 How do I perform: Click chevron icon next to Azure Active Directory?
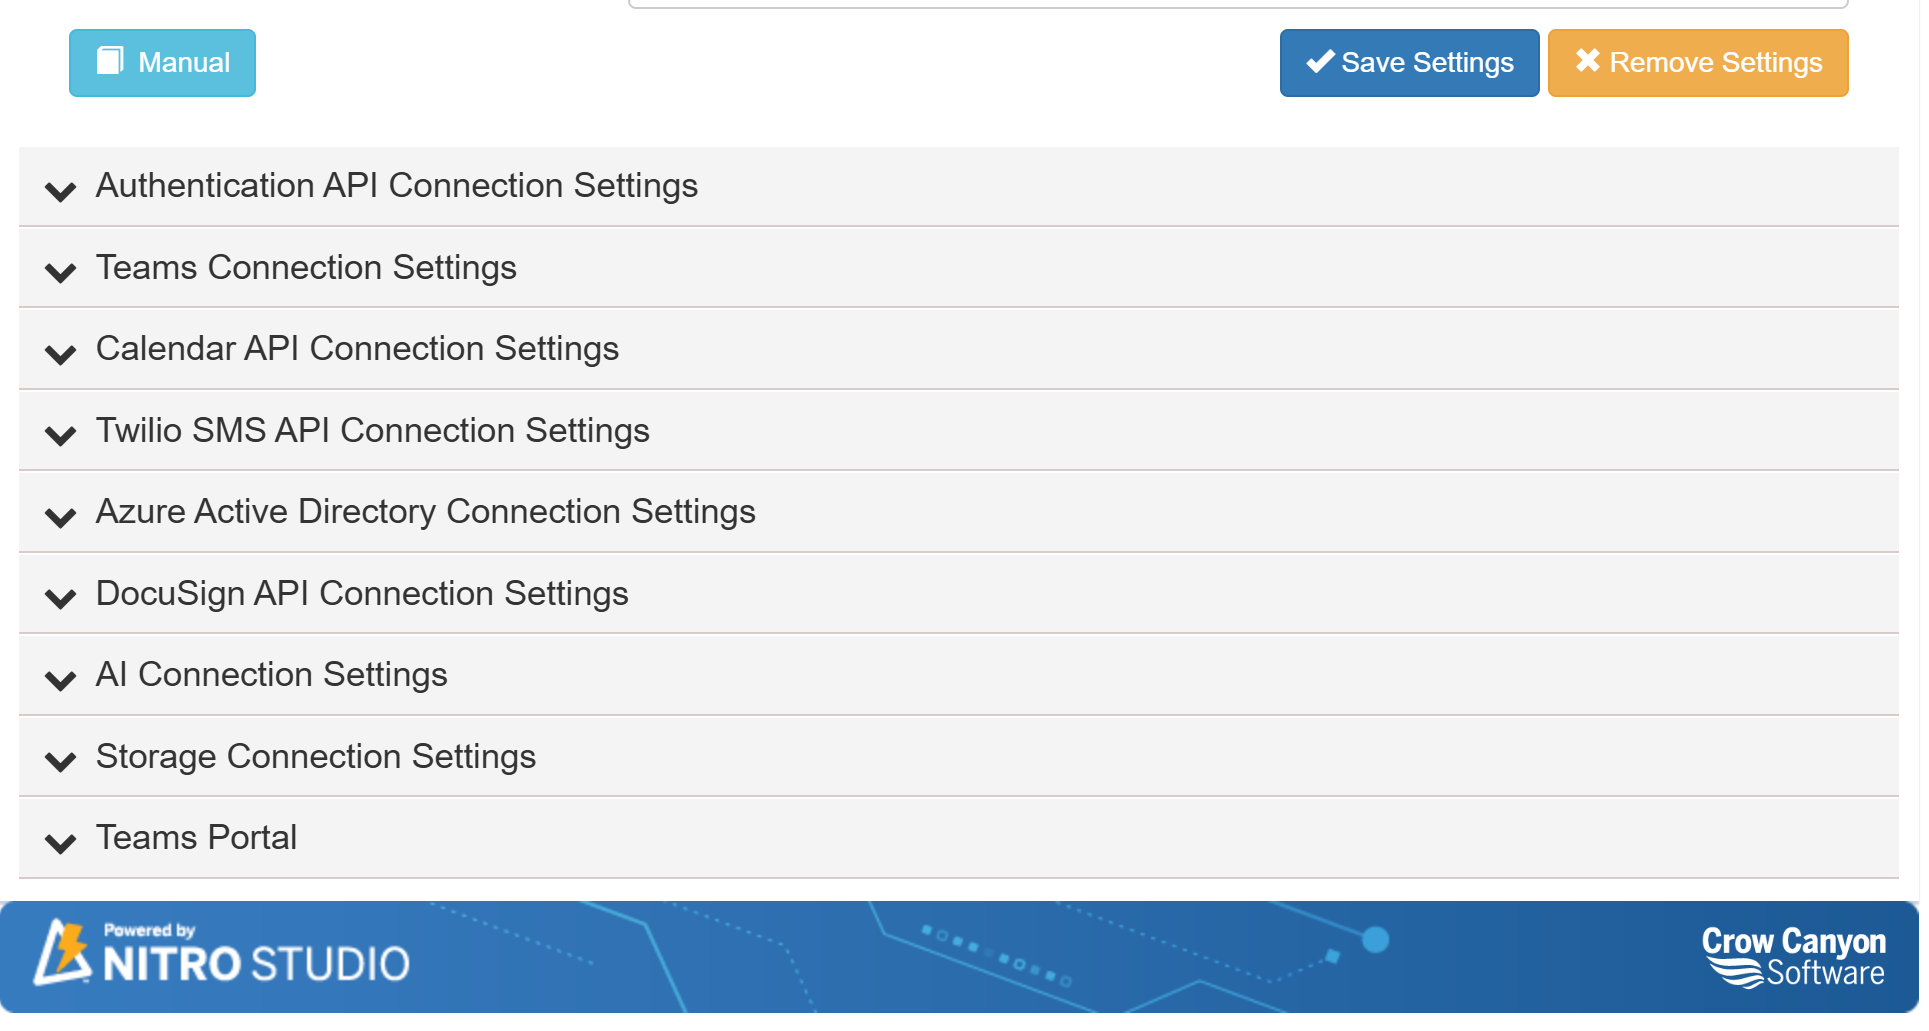(x=61, y=516)
